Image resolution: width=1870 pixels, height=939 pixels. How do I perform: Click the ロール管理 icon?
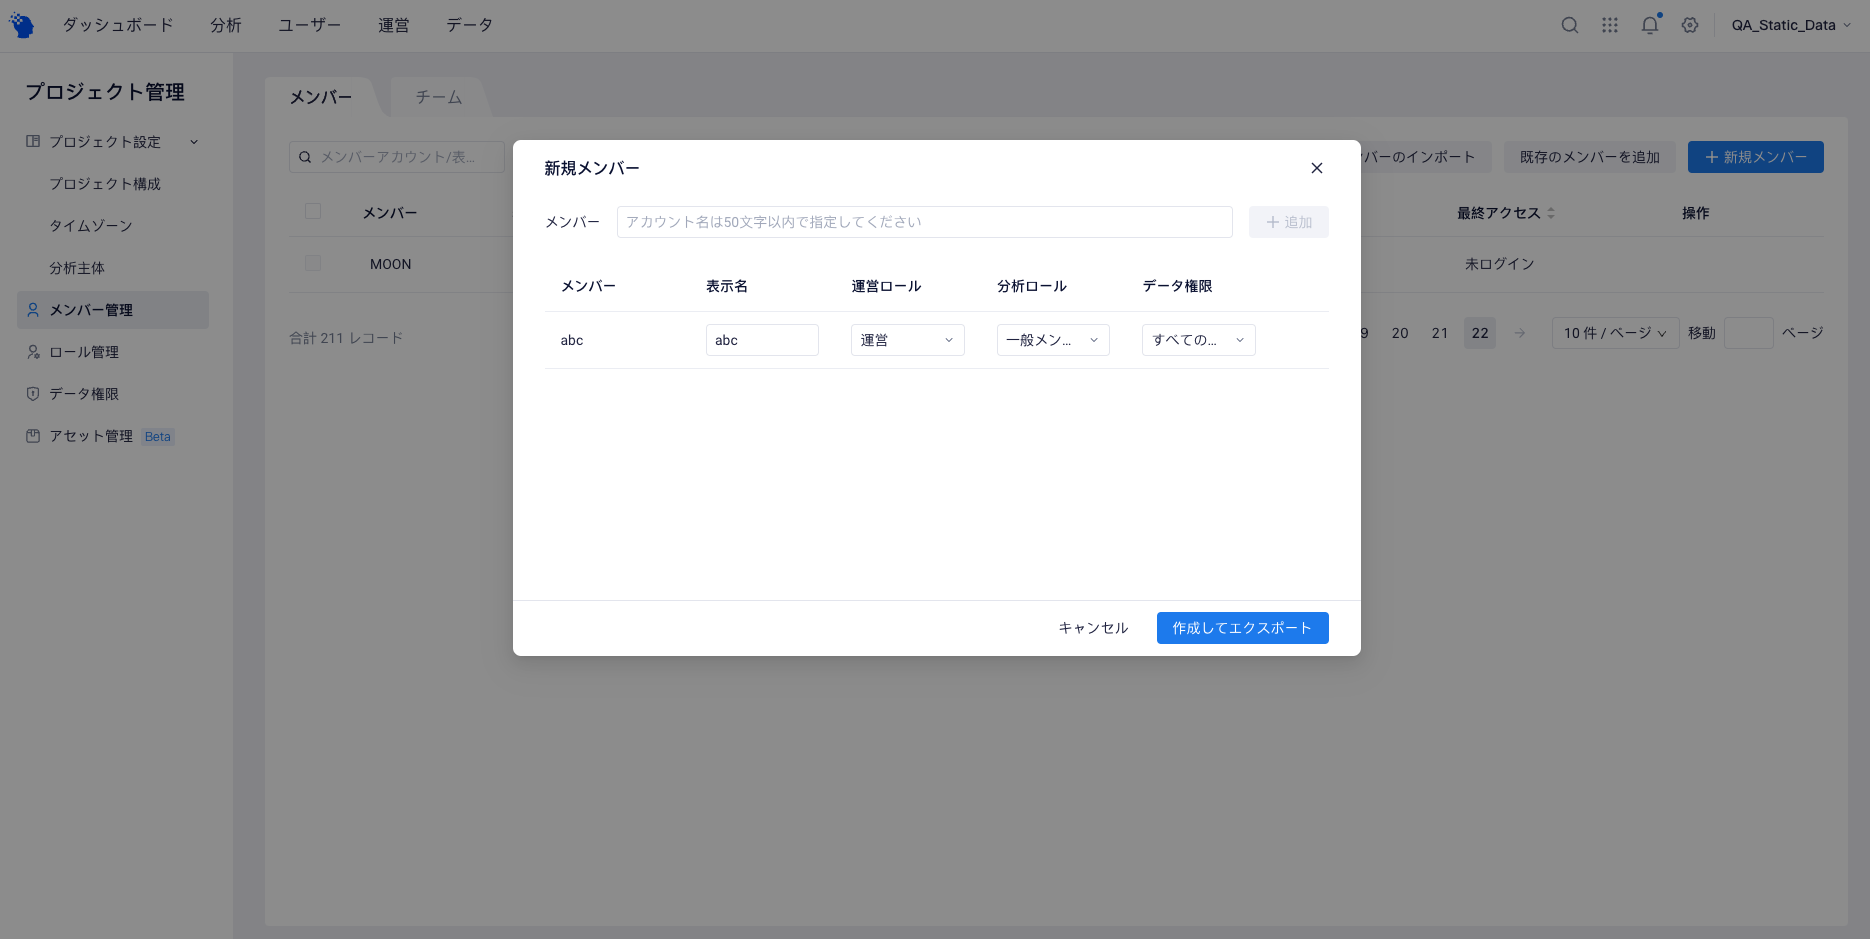33,352
